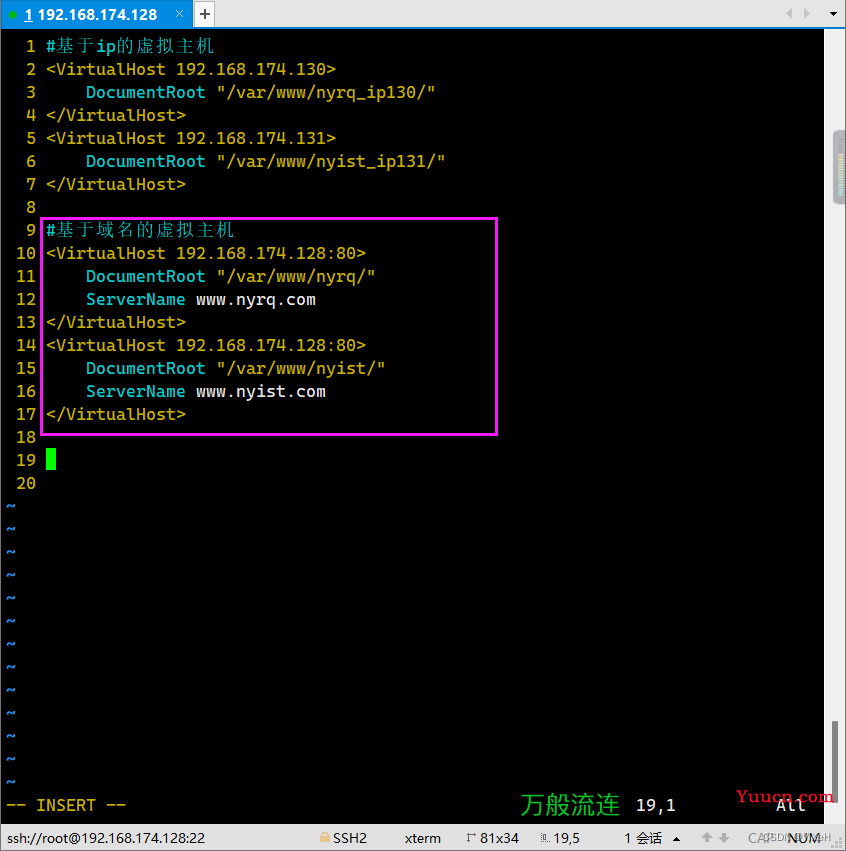Click the ssh://root@192.168.174.128:22 status text
This screenshot has height=851, width=846.
pos(106,838)
